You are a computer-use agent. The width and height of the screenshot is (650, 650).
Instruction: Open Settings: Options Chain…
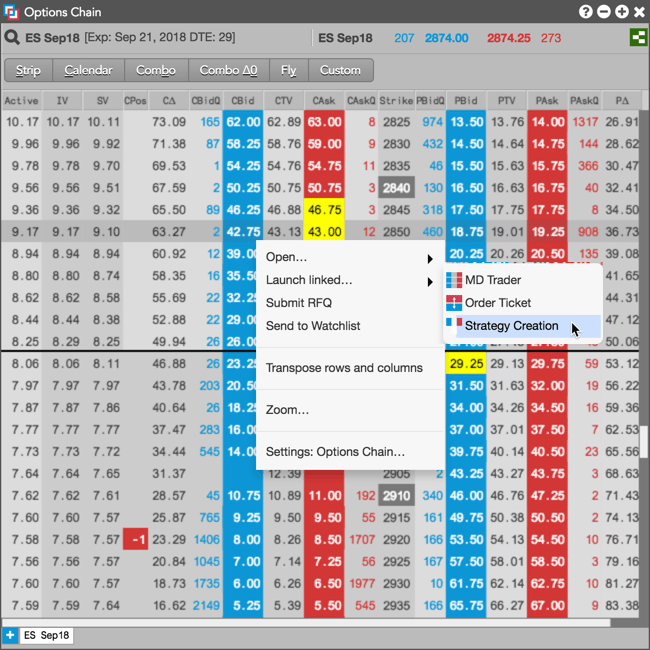(350, 452)
